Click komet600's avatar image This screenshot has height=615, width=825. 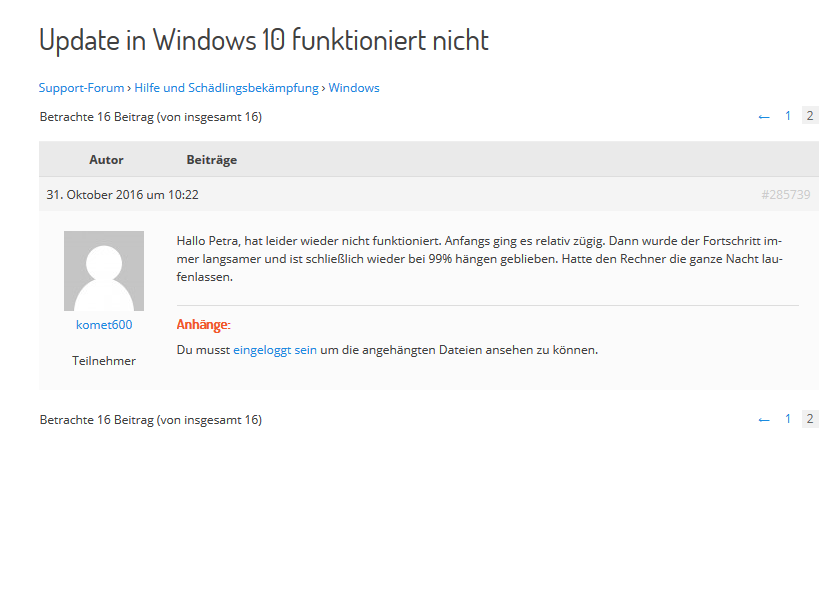104,271
